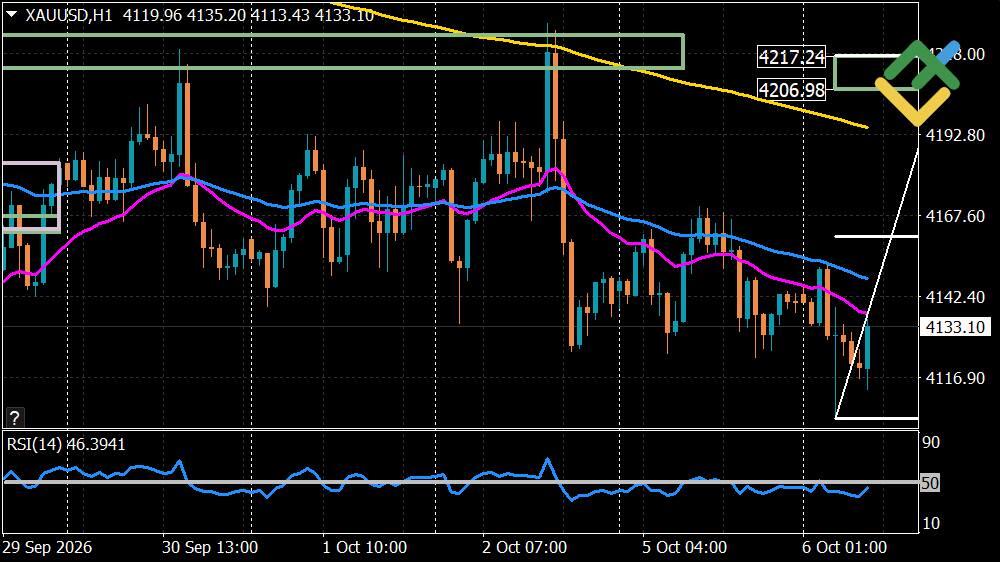Click the RSI(14) 46.3941 indicator label

[66, 444]
